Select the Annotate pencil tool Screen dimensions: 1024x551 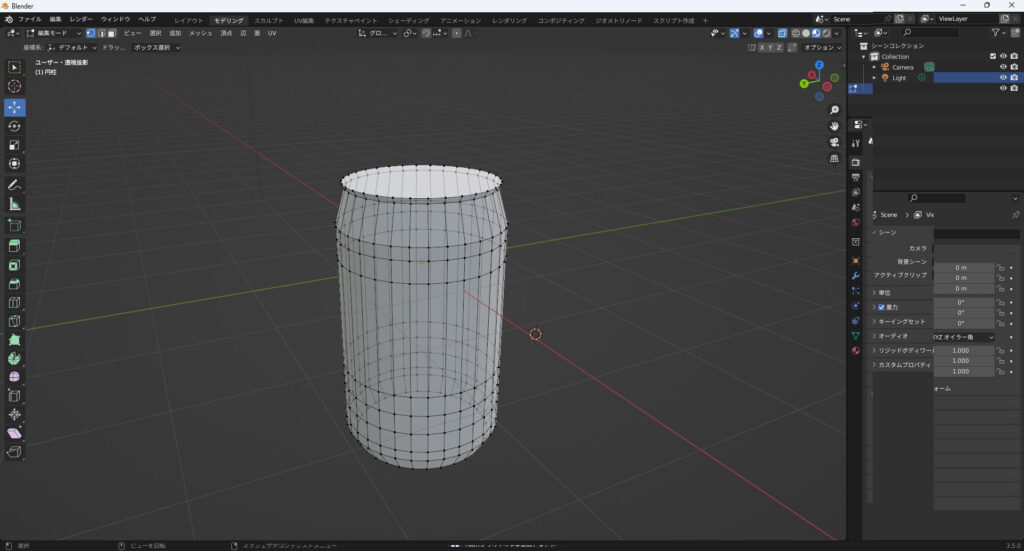(x=14, y=185)
